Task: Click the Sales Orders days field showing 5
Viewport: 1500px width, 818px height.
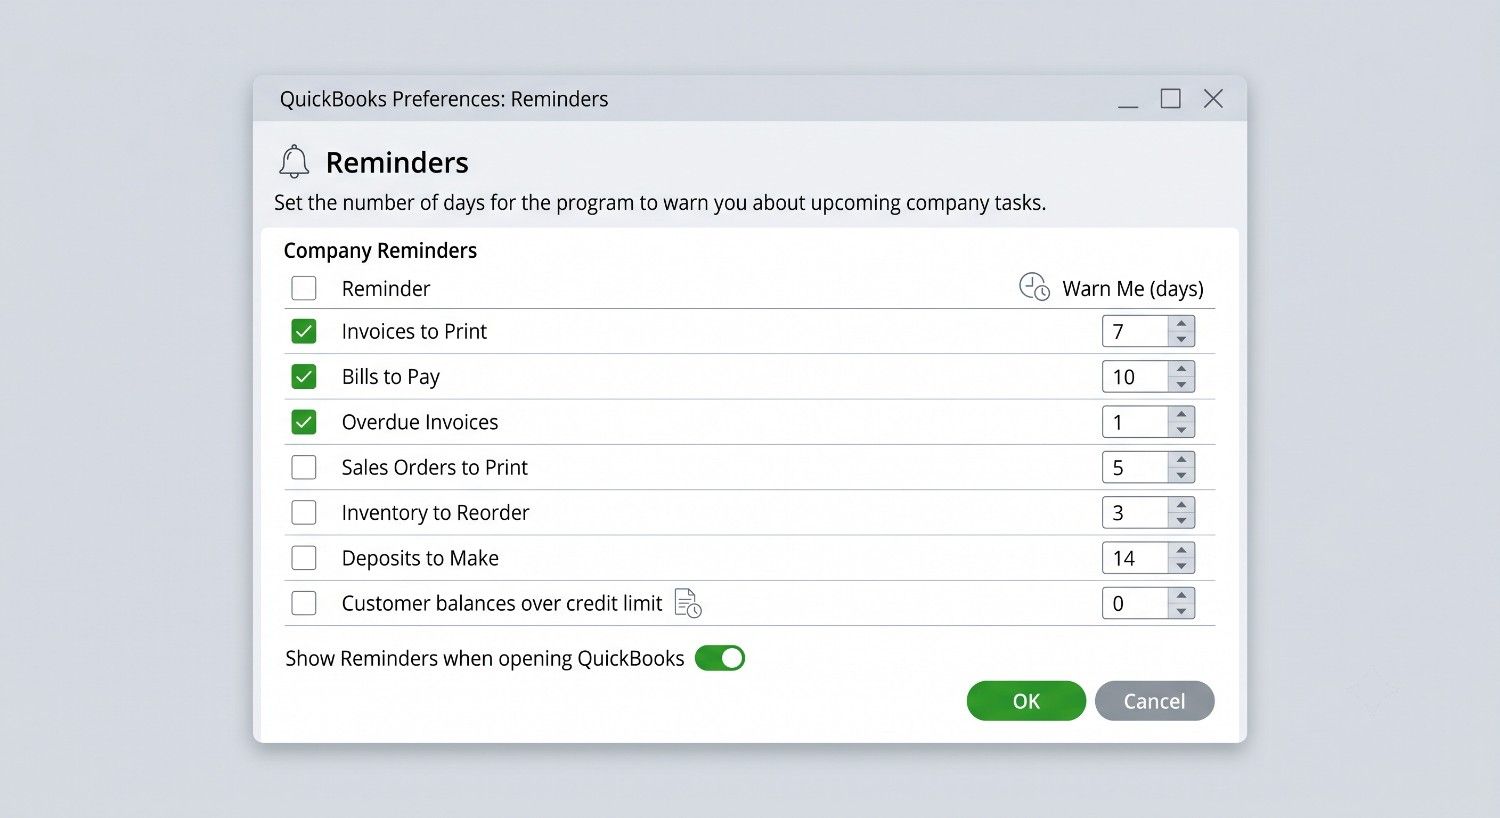Action: coord(1135,467)
